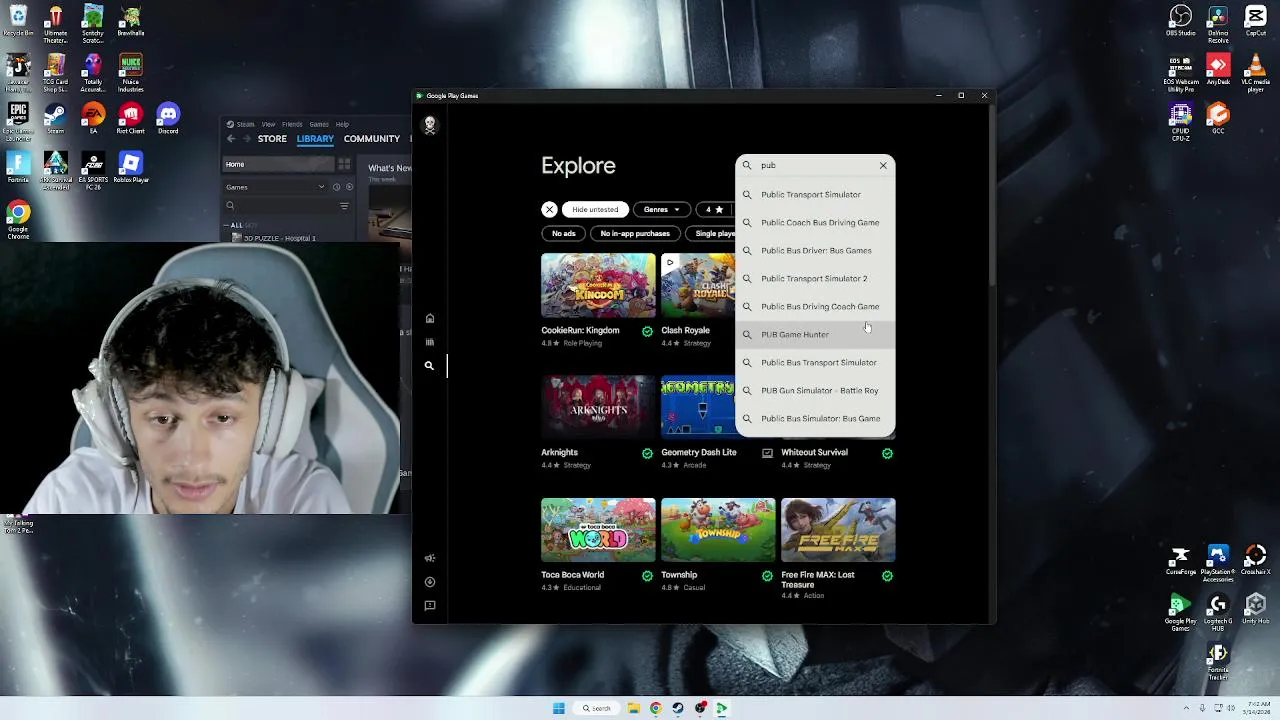Go to Home in Play Games sidebar
The width and height of the screenshot is (1280, 720).
point(430,318)
